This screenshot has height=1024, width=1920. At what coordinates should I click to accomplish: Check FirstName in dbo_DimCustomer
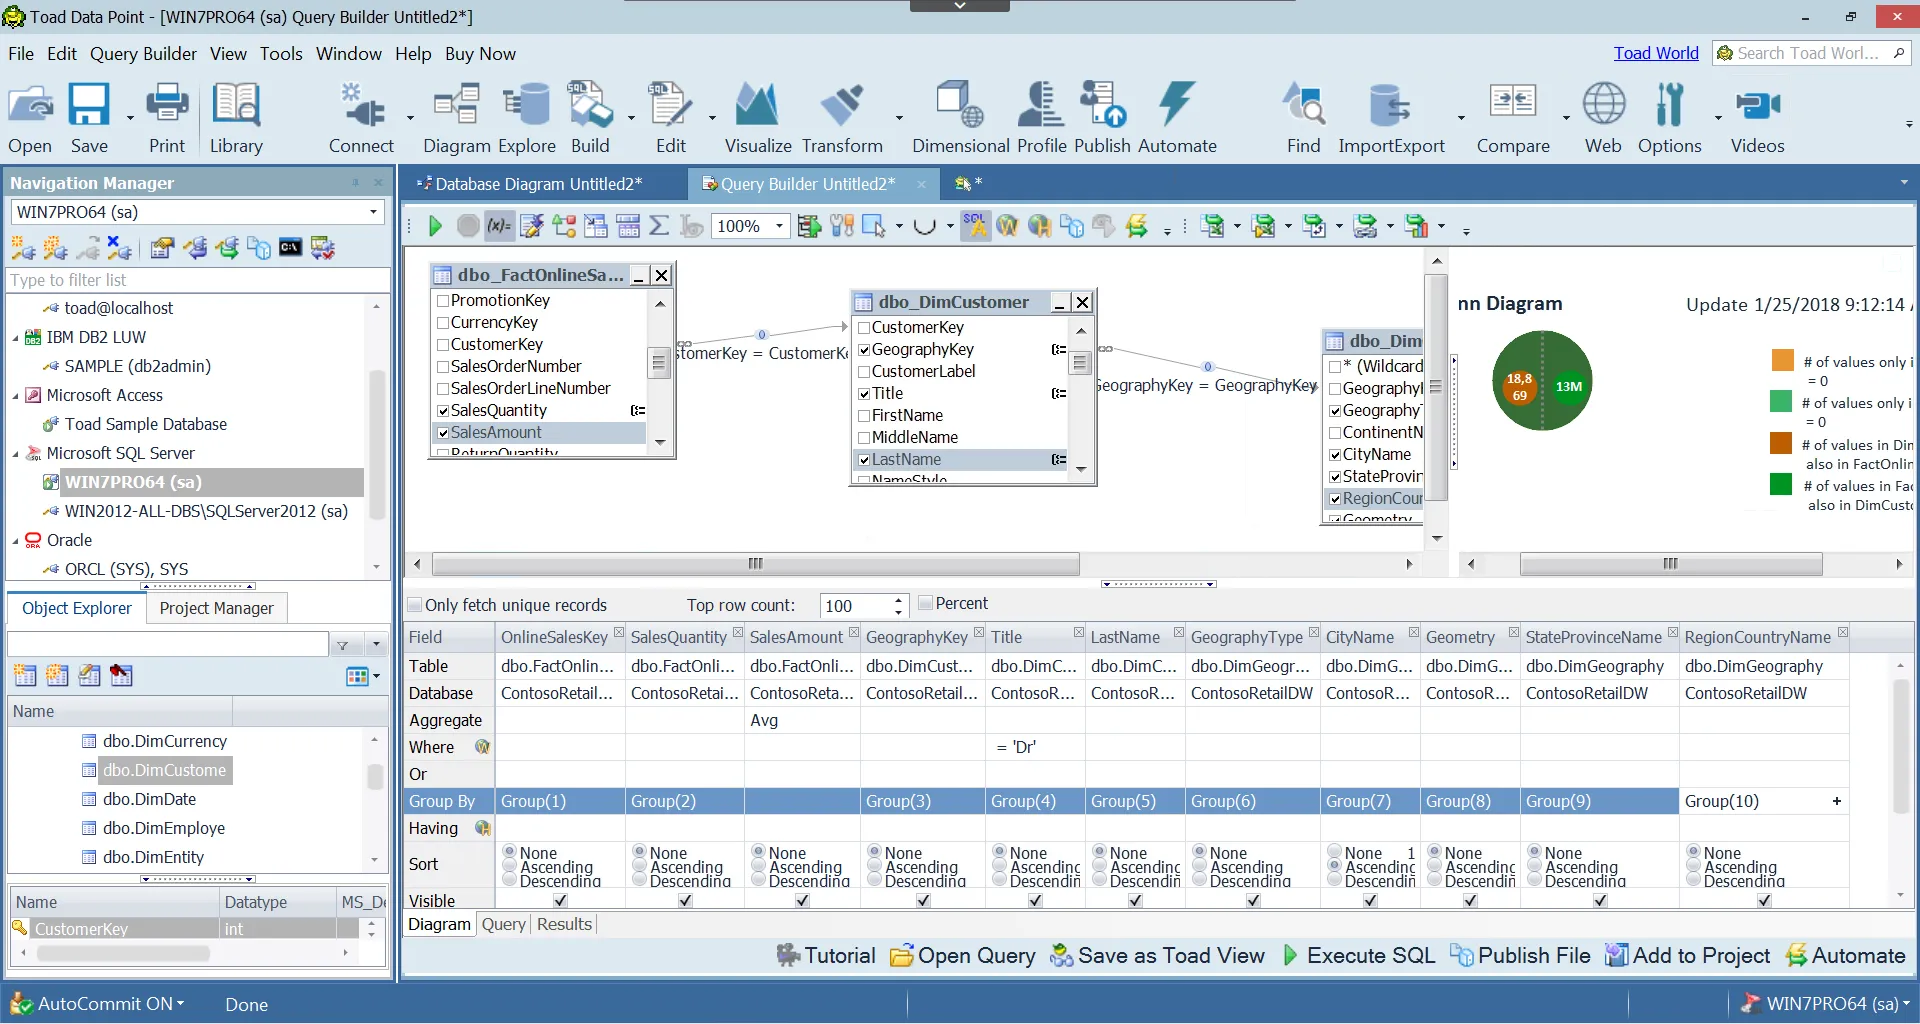(x=864, y=416)
